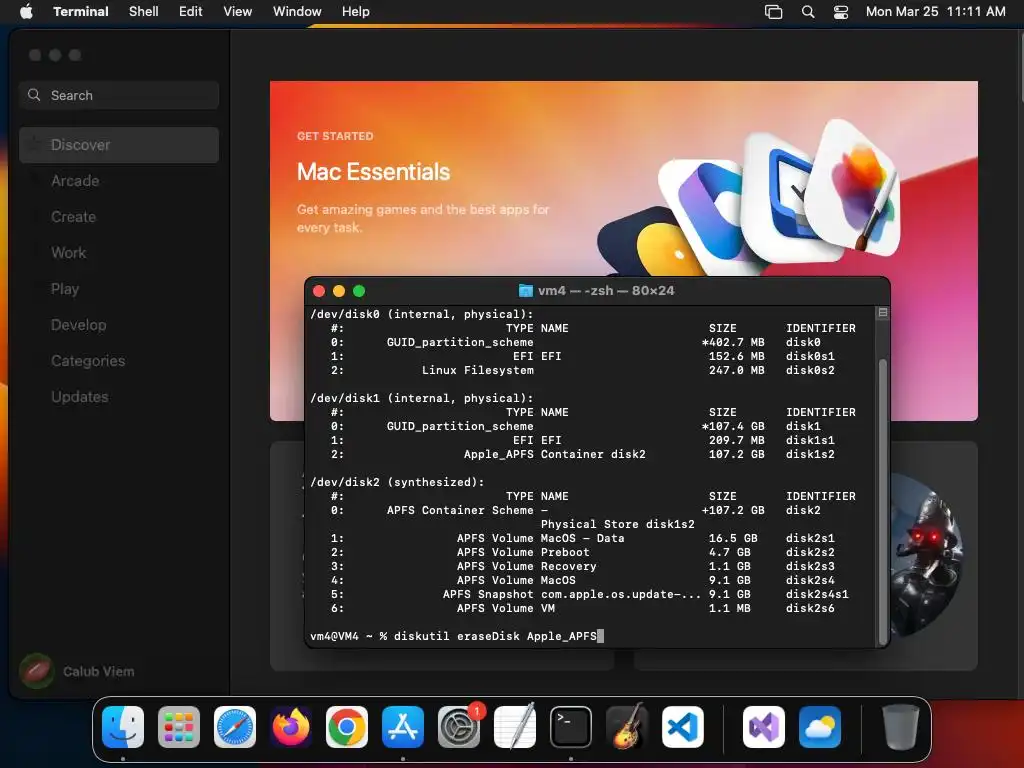Click the Terminal window vertical scrollbar
Image resolution: width=1024 pixels, height=768 pixels.
coord(882,502)
